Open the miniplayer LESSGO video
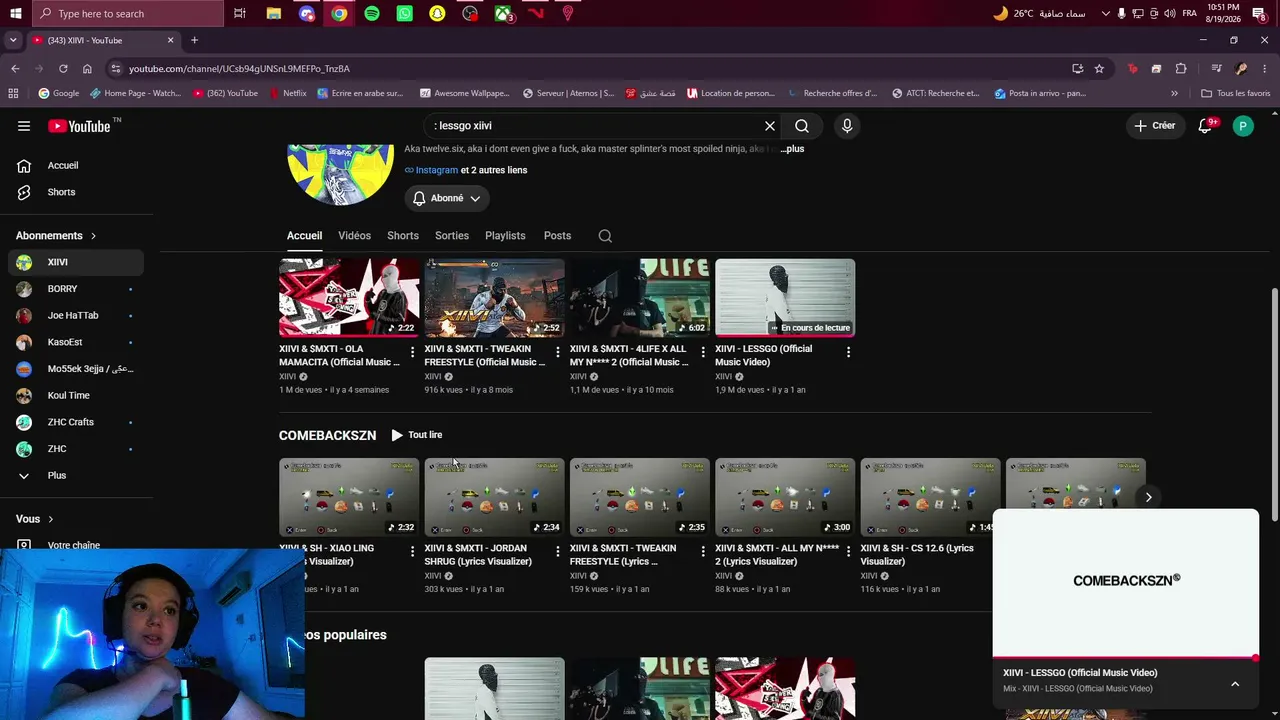 [1126, 582]
